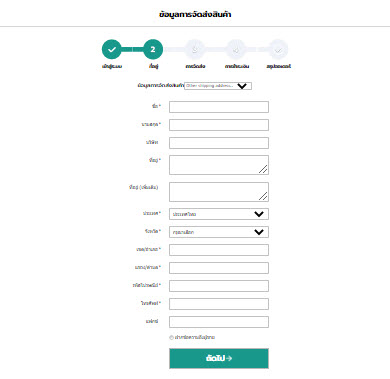Click resize grip of first address textarea

[x=263, y=169]
